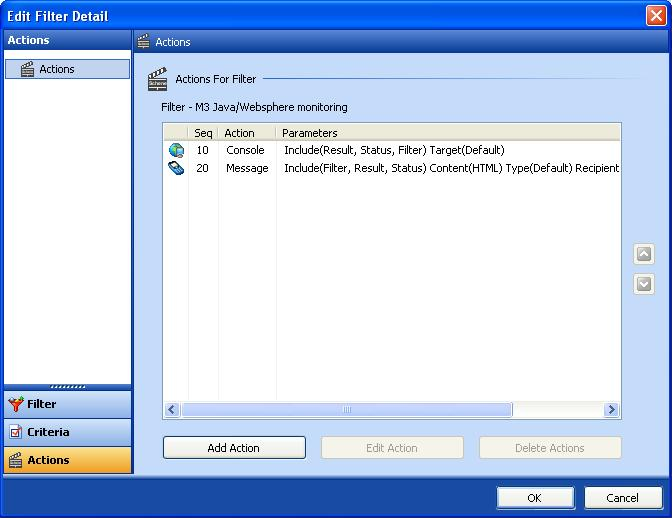The width and height of the screenshot is (672, 518).
Task: Move selected action down with arrow button
Action: (644, 285)
